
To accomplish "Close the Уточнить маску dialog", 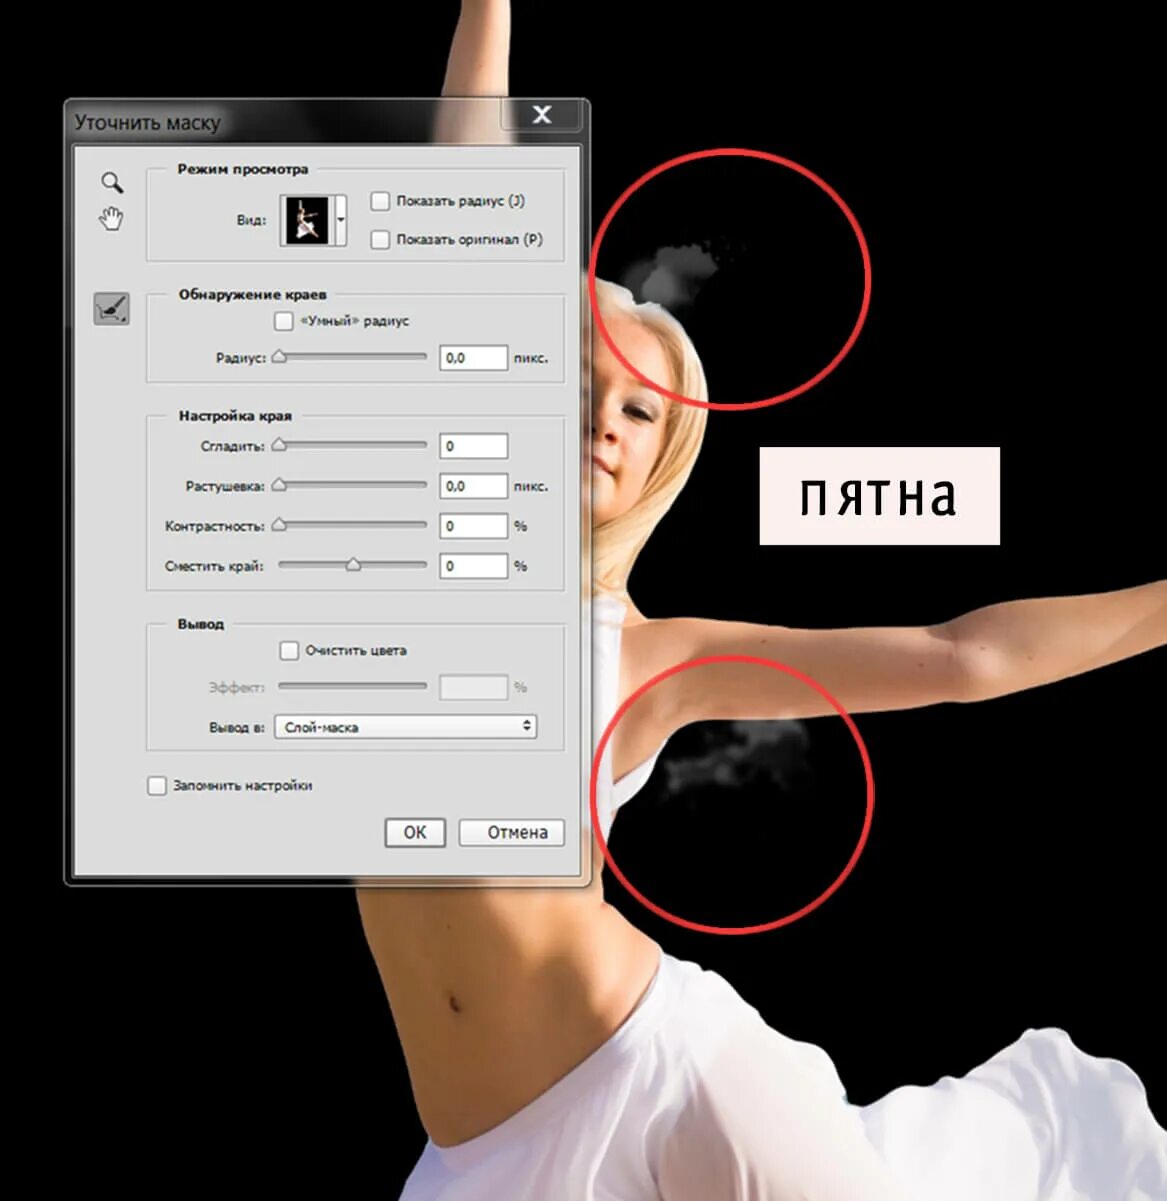I will pos(541,114).
